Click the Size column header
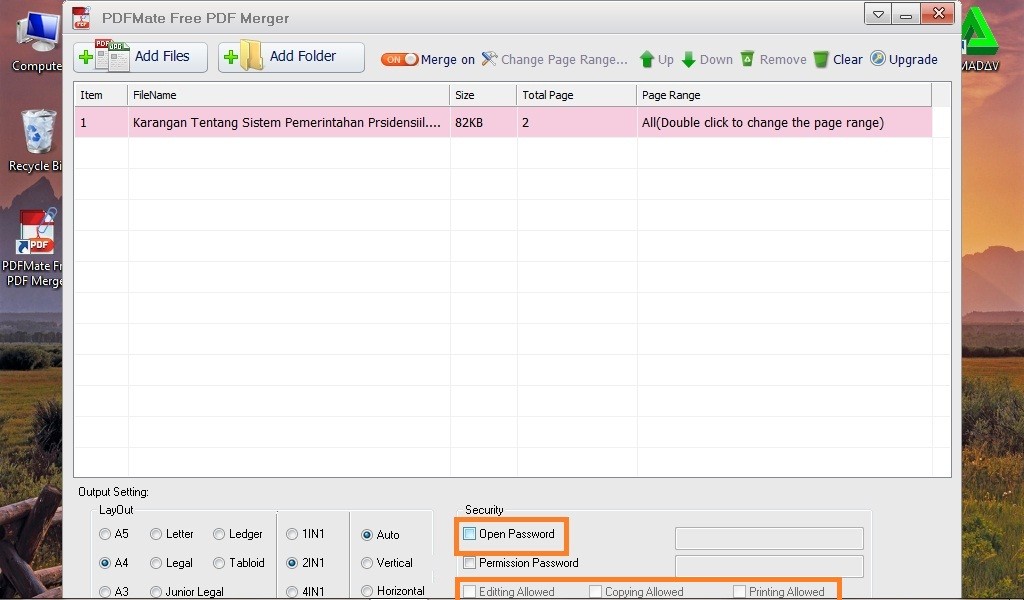 pyautogui.click(x=483, y=95)
